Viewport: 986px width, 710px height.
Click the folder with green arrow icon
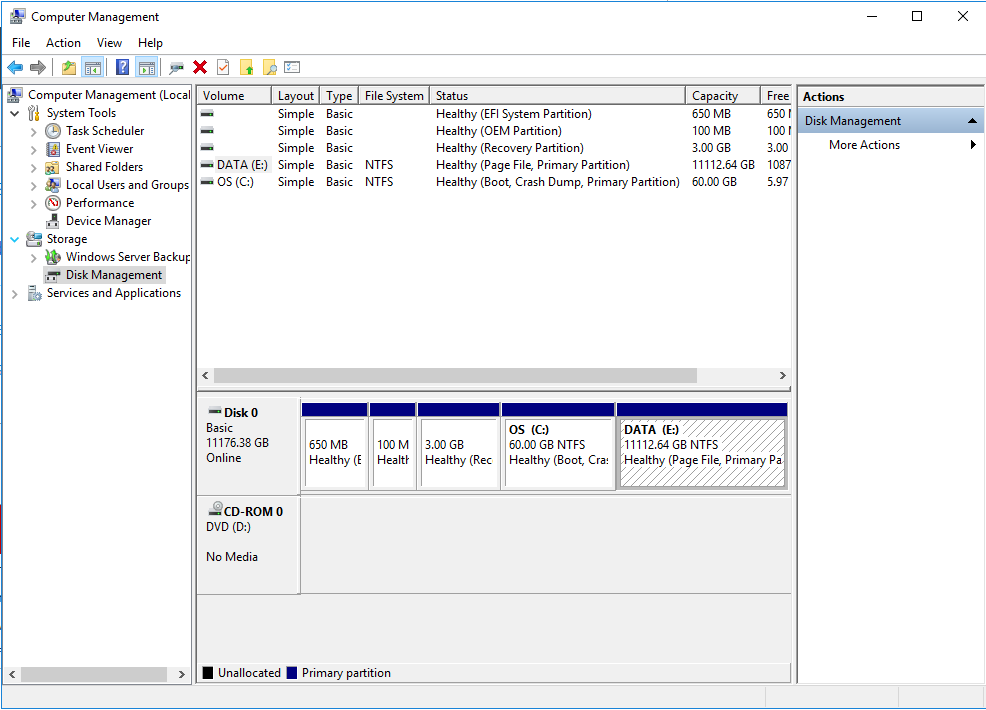(246, 67)
